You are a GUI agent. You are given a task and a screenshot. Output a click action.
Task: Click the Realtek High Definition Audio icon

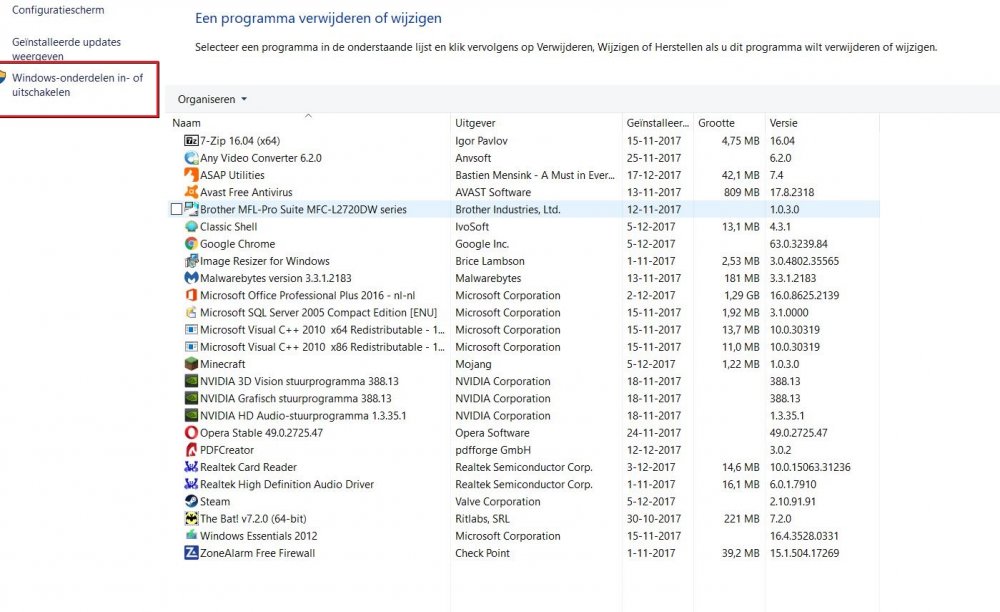click(x=191, y=484)
